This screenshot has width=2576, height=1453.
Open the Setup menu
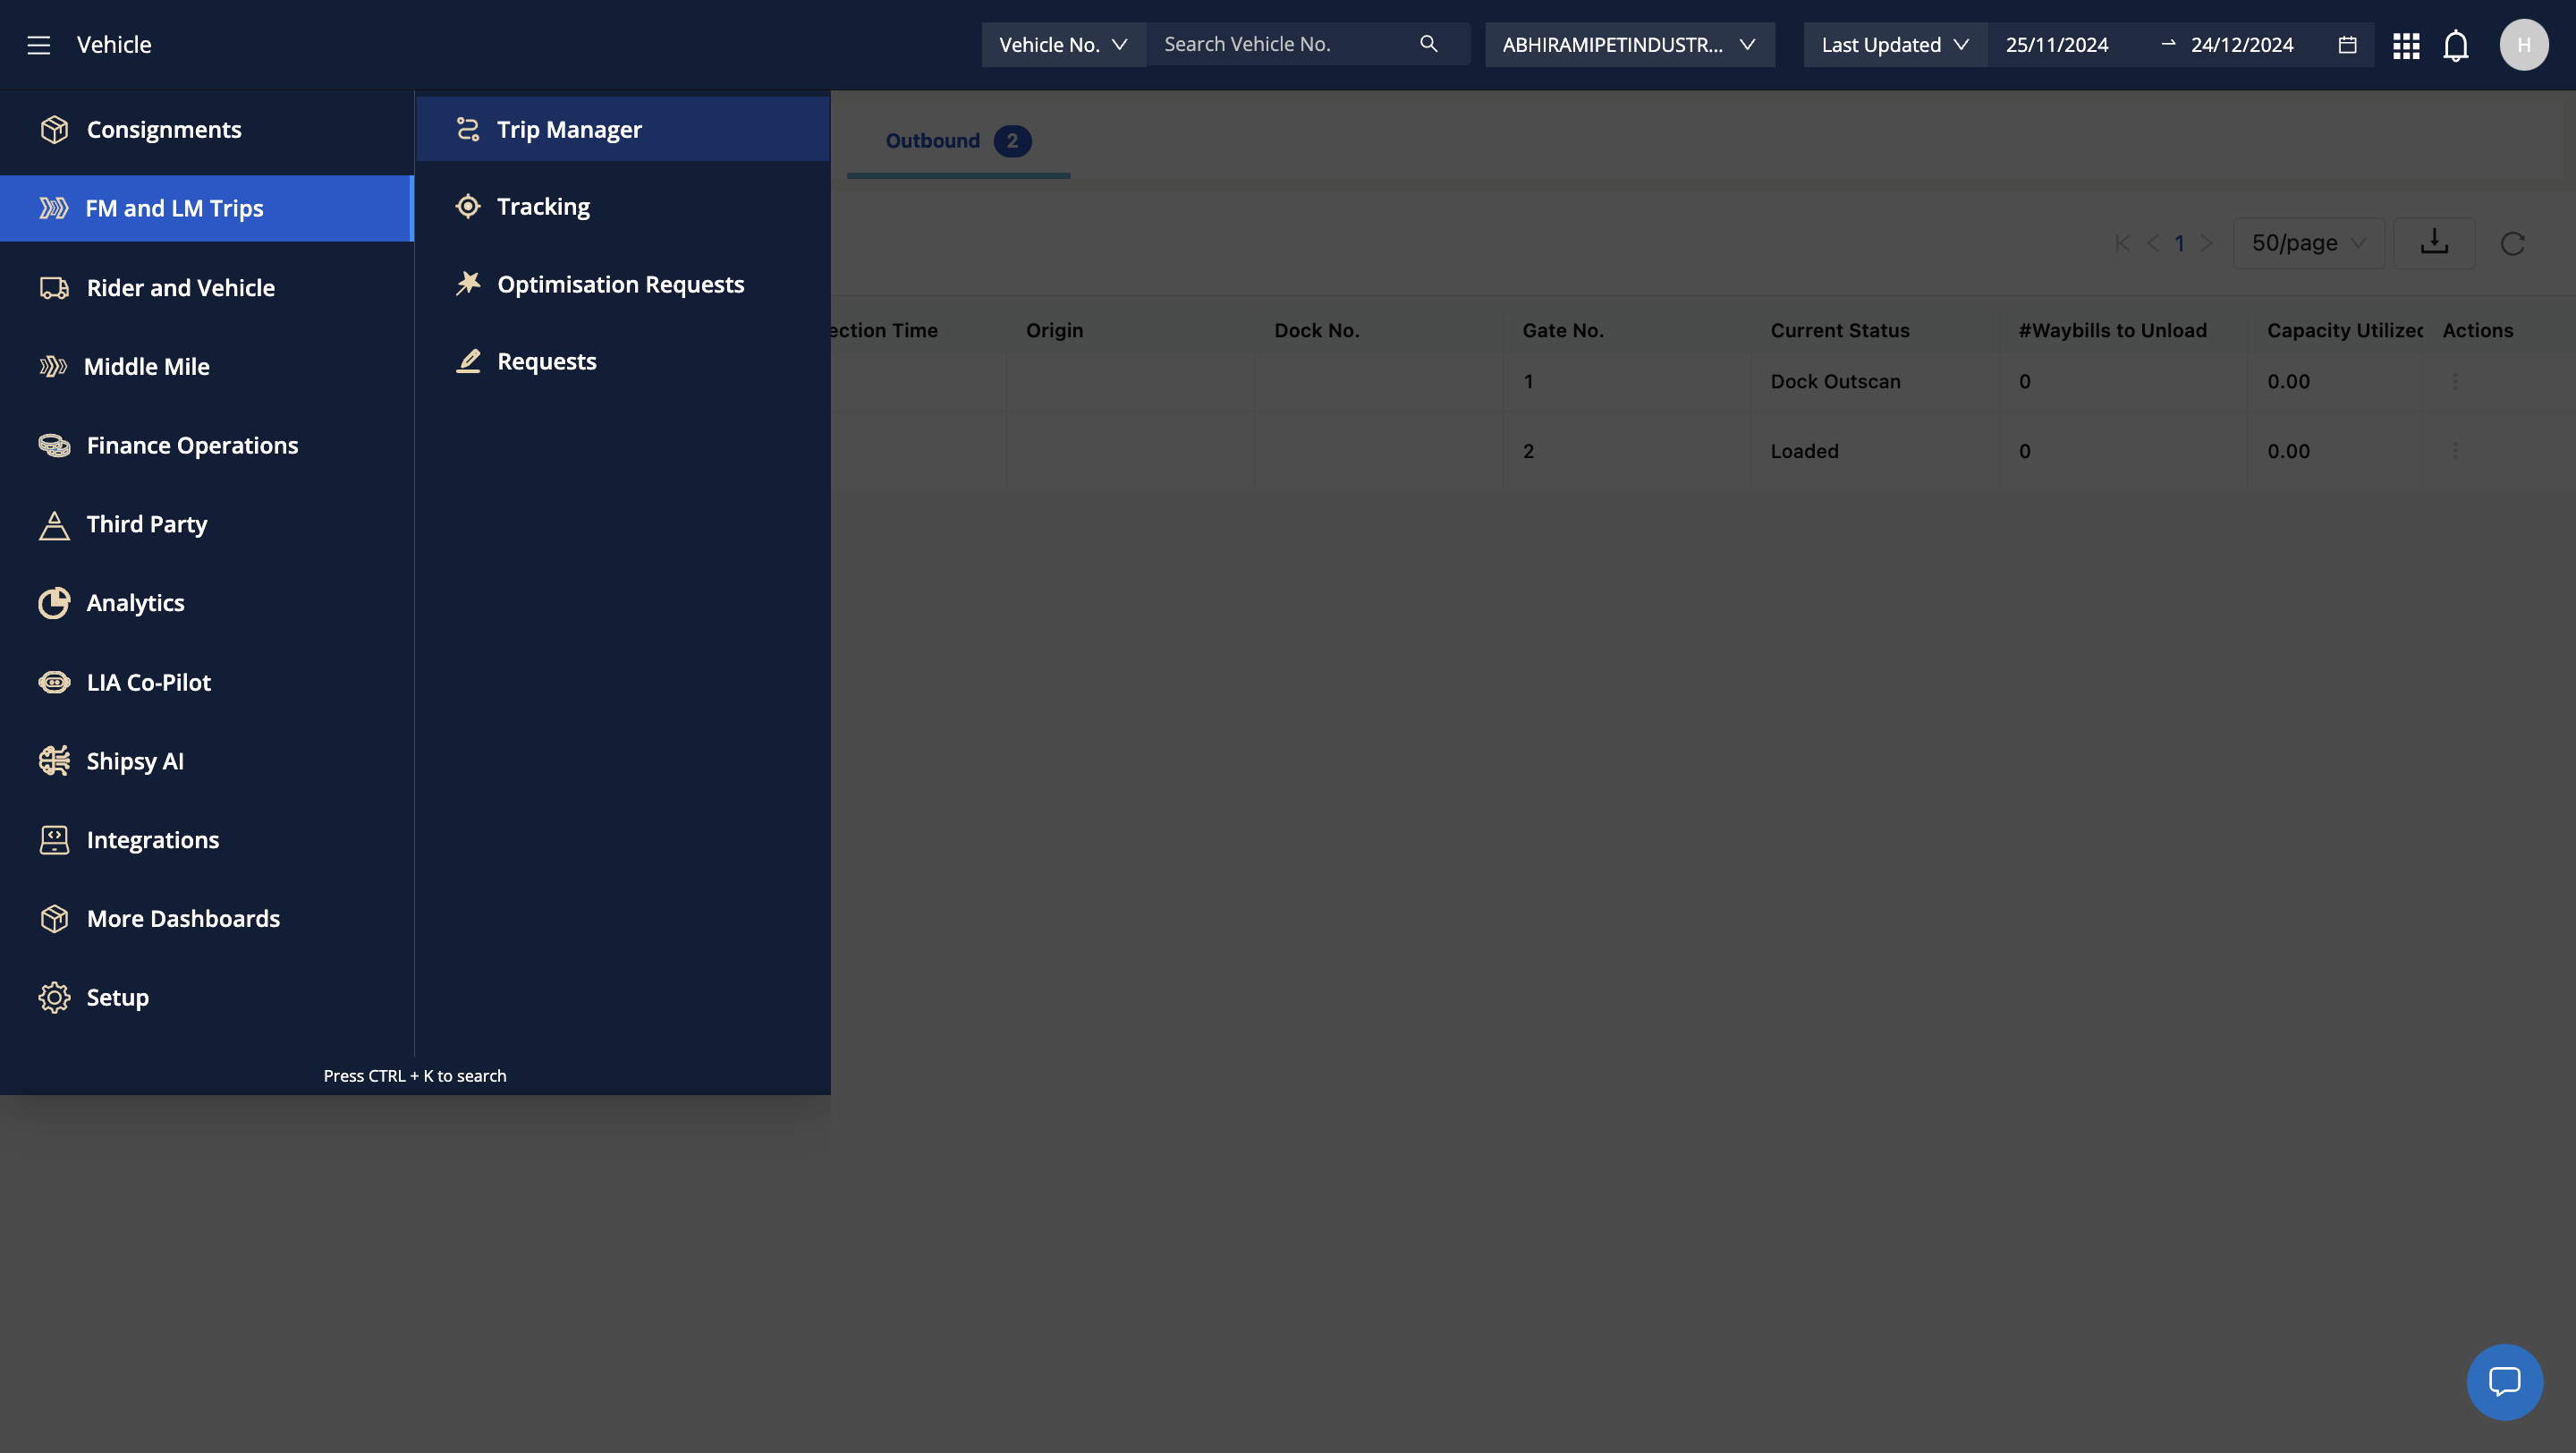click(x=207, y=998)
